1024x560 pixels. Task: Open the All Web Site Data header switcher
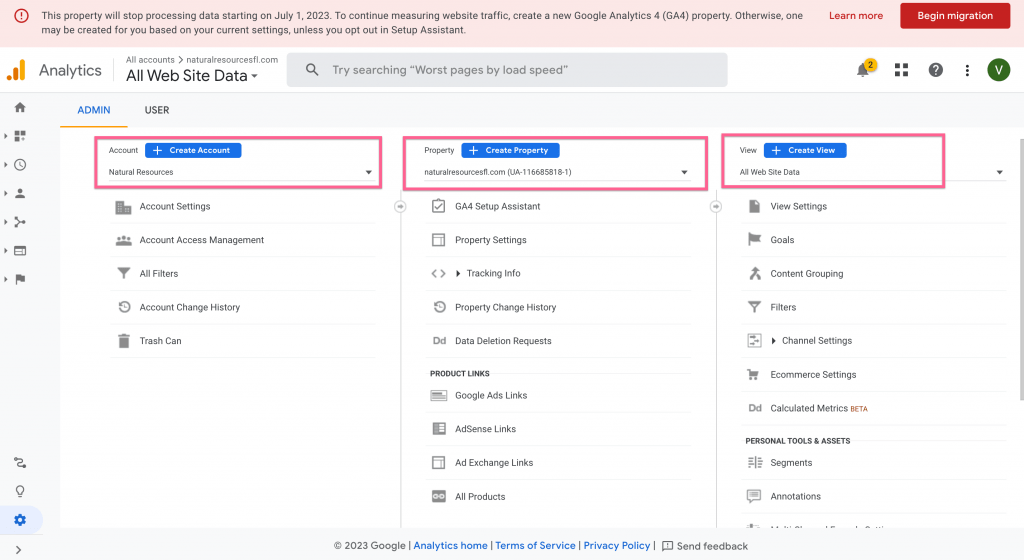click(x=192, y=76)
